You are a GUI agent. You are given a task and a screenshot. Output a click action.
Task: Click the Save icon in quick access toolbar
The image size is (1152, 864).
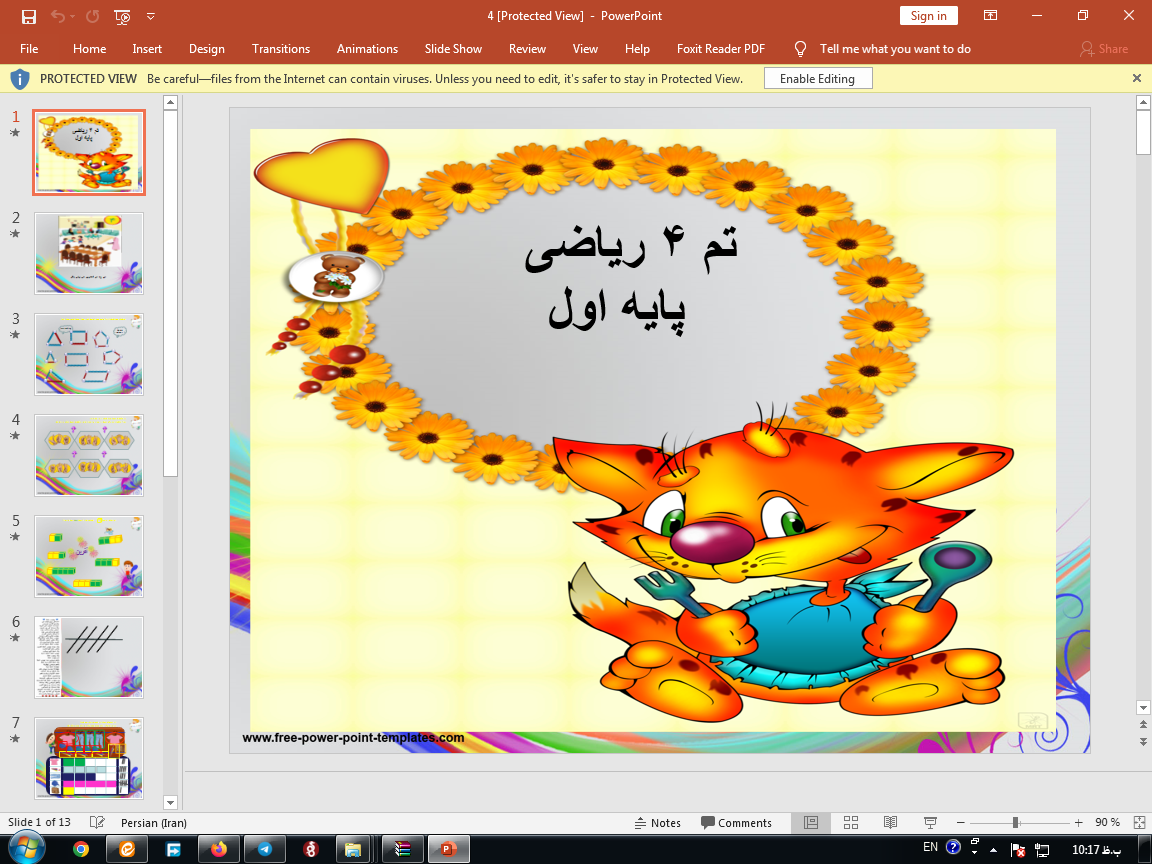[28, 16]
